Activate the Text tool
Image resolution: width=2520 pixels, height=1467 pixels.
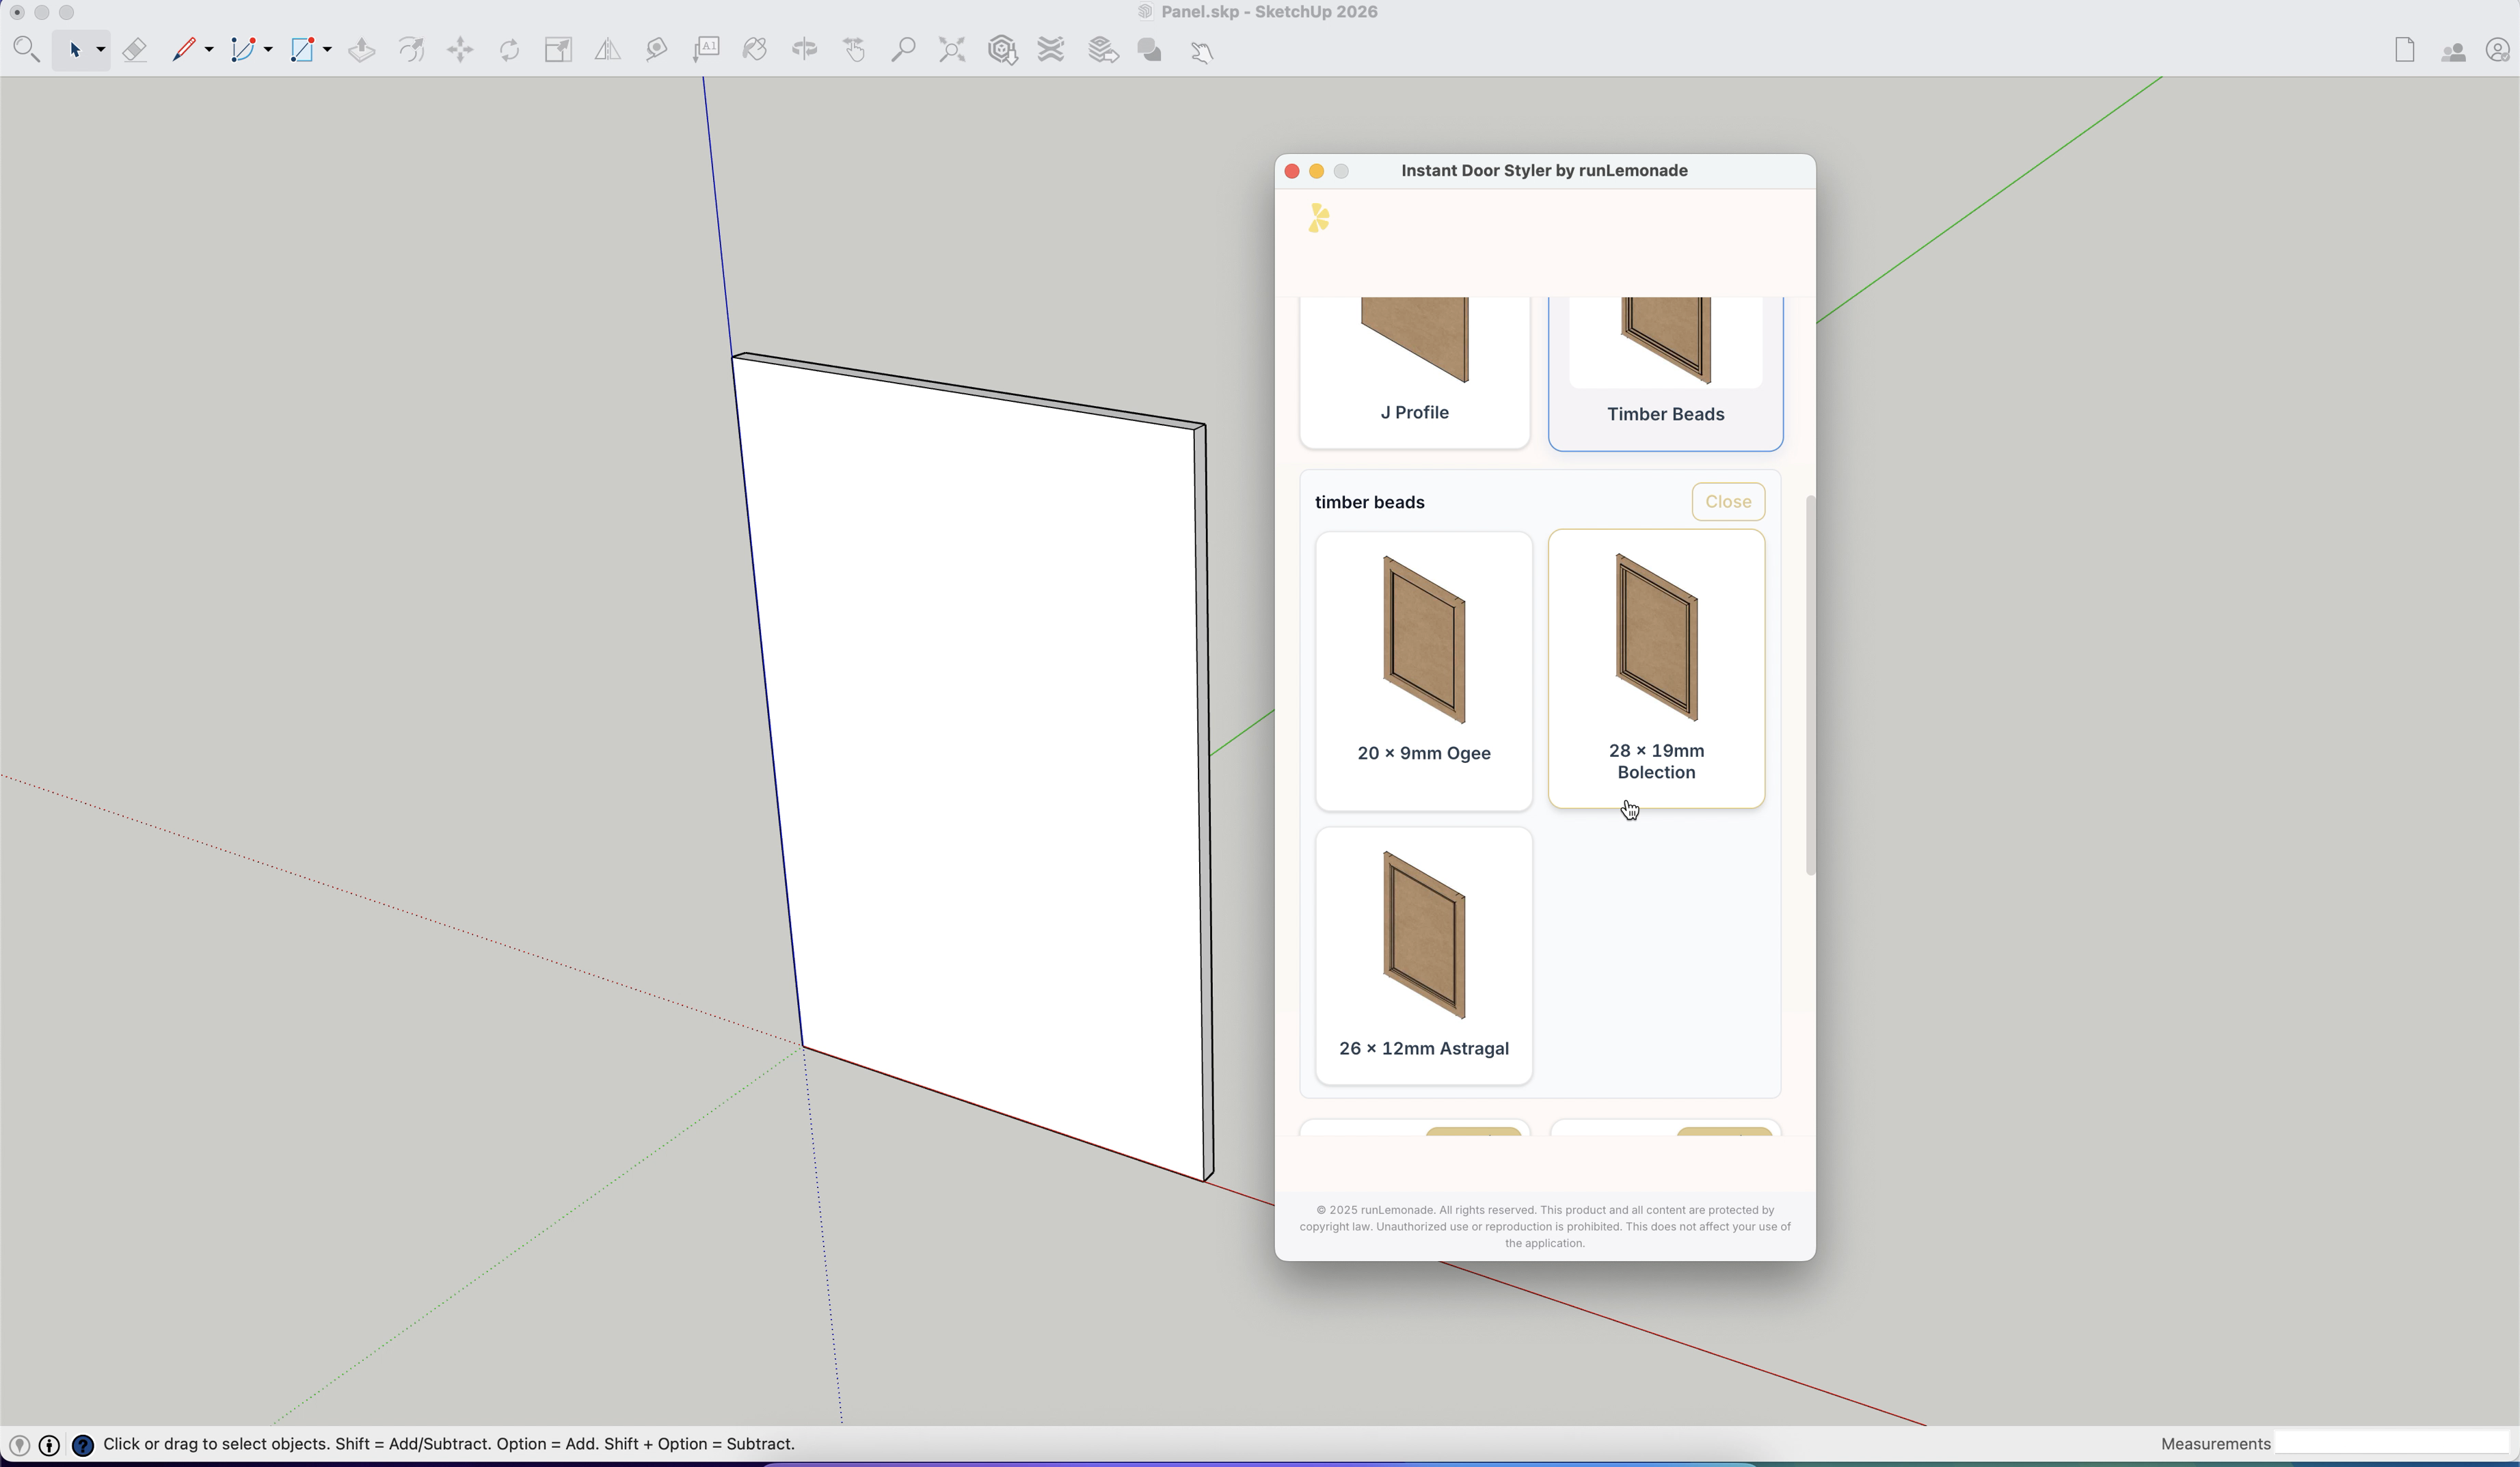pos(707,49)
